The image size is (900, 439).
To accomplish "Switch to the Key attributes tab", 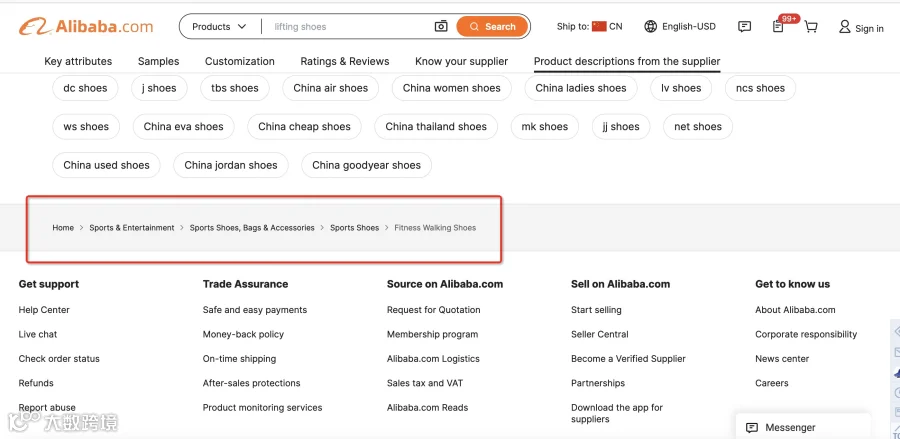I will (78, 61).
